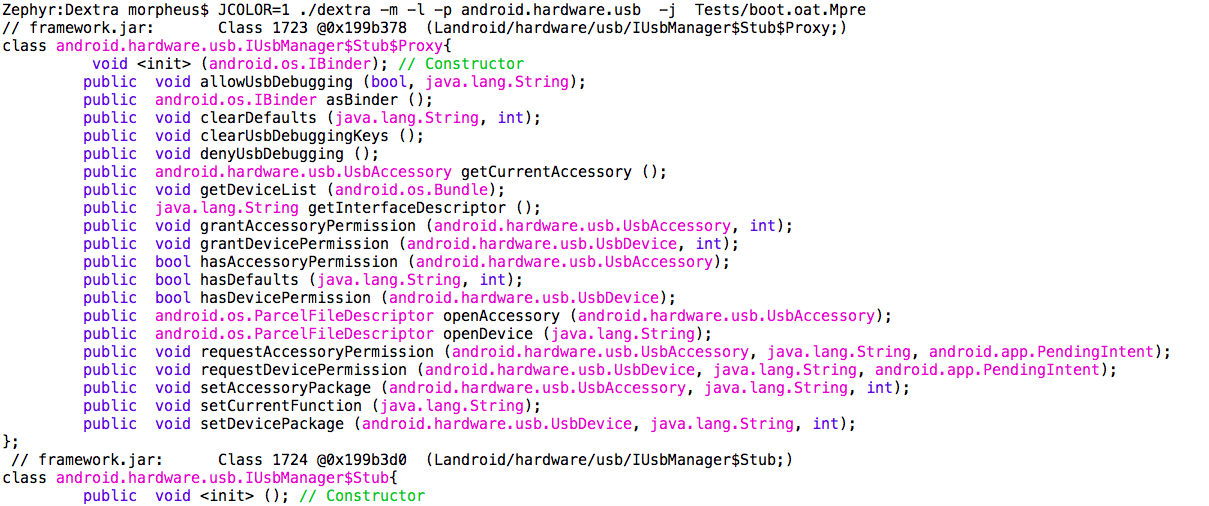Click the "Zephyr:Dextra morpheus$" shell prompt
Image resolution: width=1209 pixels, height=506 pixels.
[x=106, y=10]
